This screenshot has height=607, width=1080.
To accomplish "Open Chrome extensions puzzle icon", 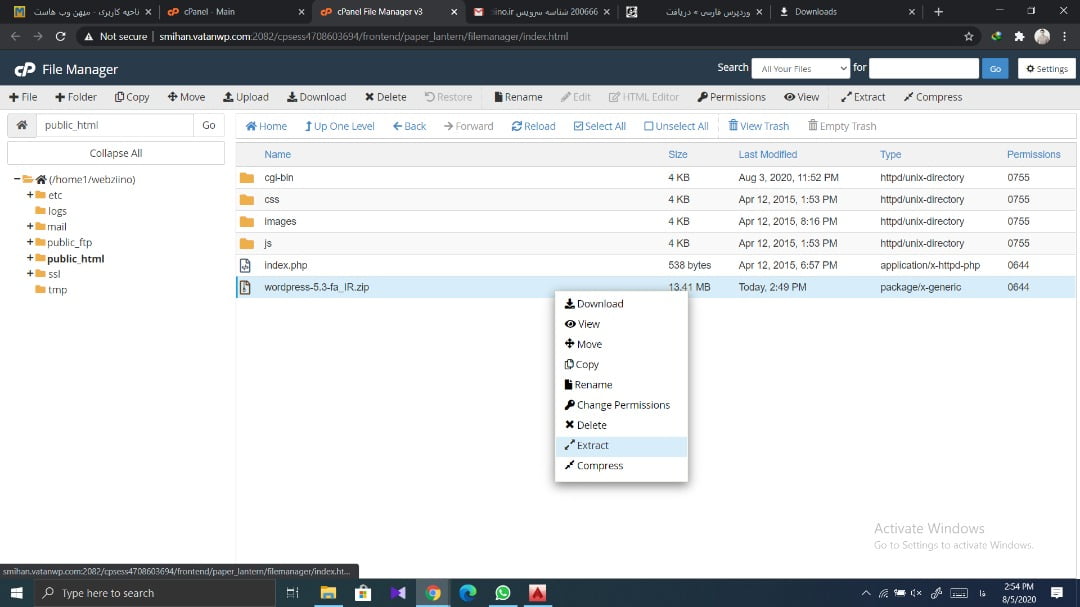I will (1019, 37).
